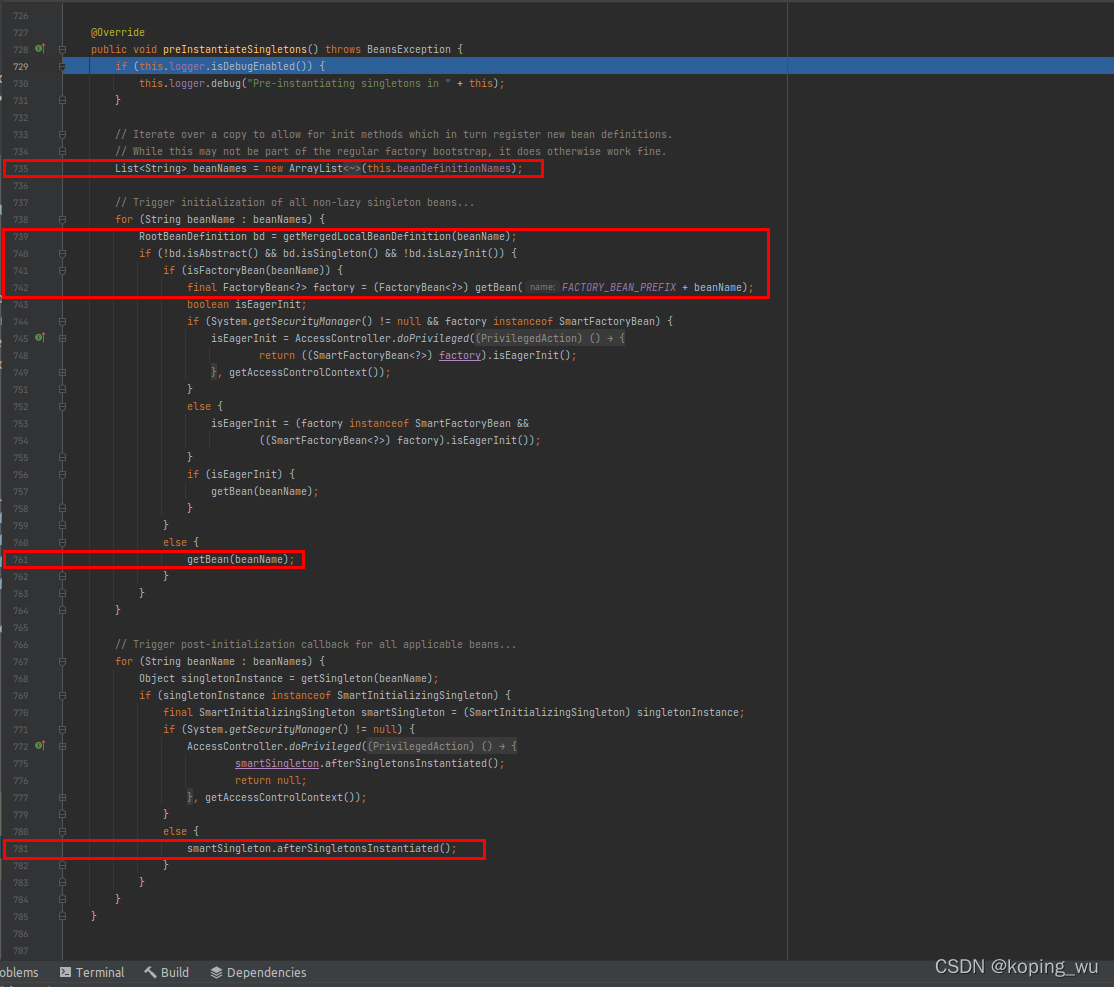1114x987 pixels.
Task: Click doPrivileged call on line 745
Action: click(433, 338)
